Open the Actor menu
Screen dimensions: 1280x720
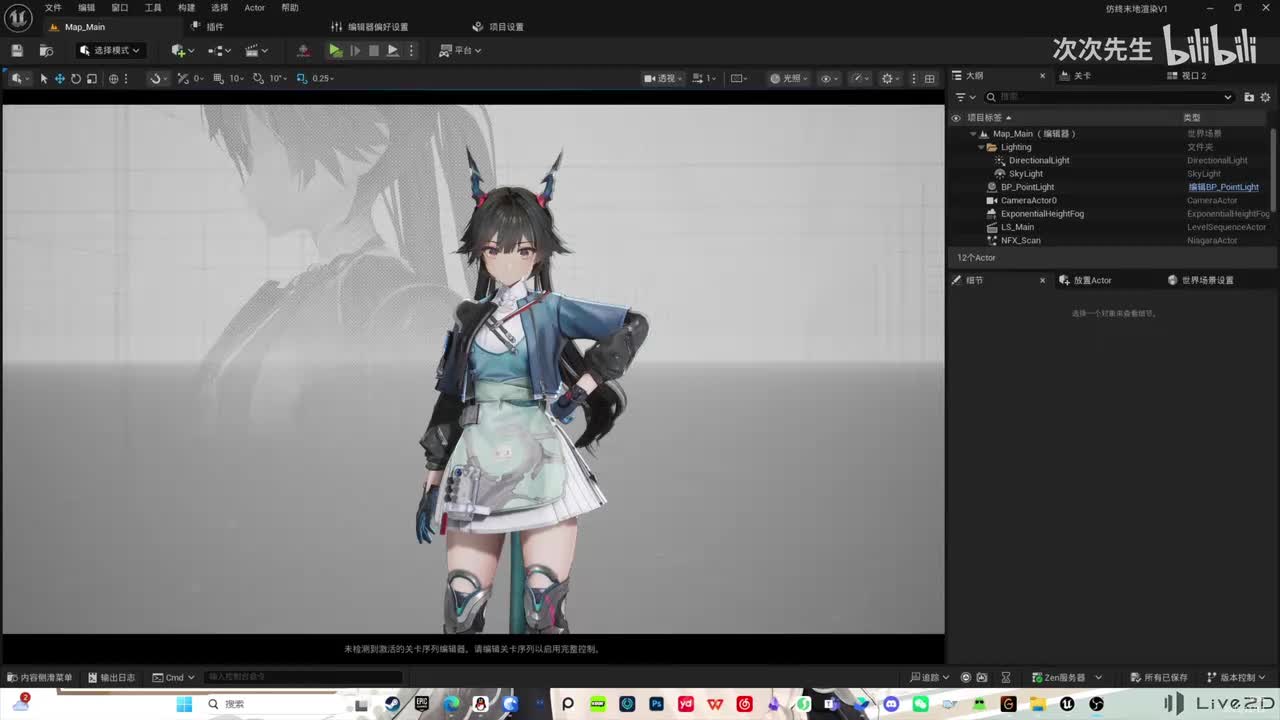[x=255, y=8]
